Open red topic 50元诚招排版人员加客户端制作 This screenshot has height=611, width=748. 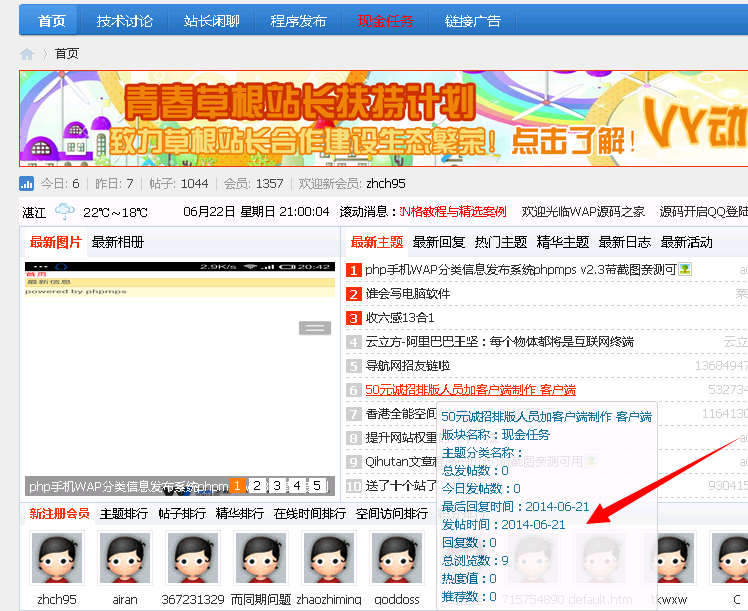pos(470,390)
